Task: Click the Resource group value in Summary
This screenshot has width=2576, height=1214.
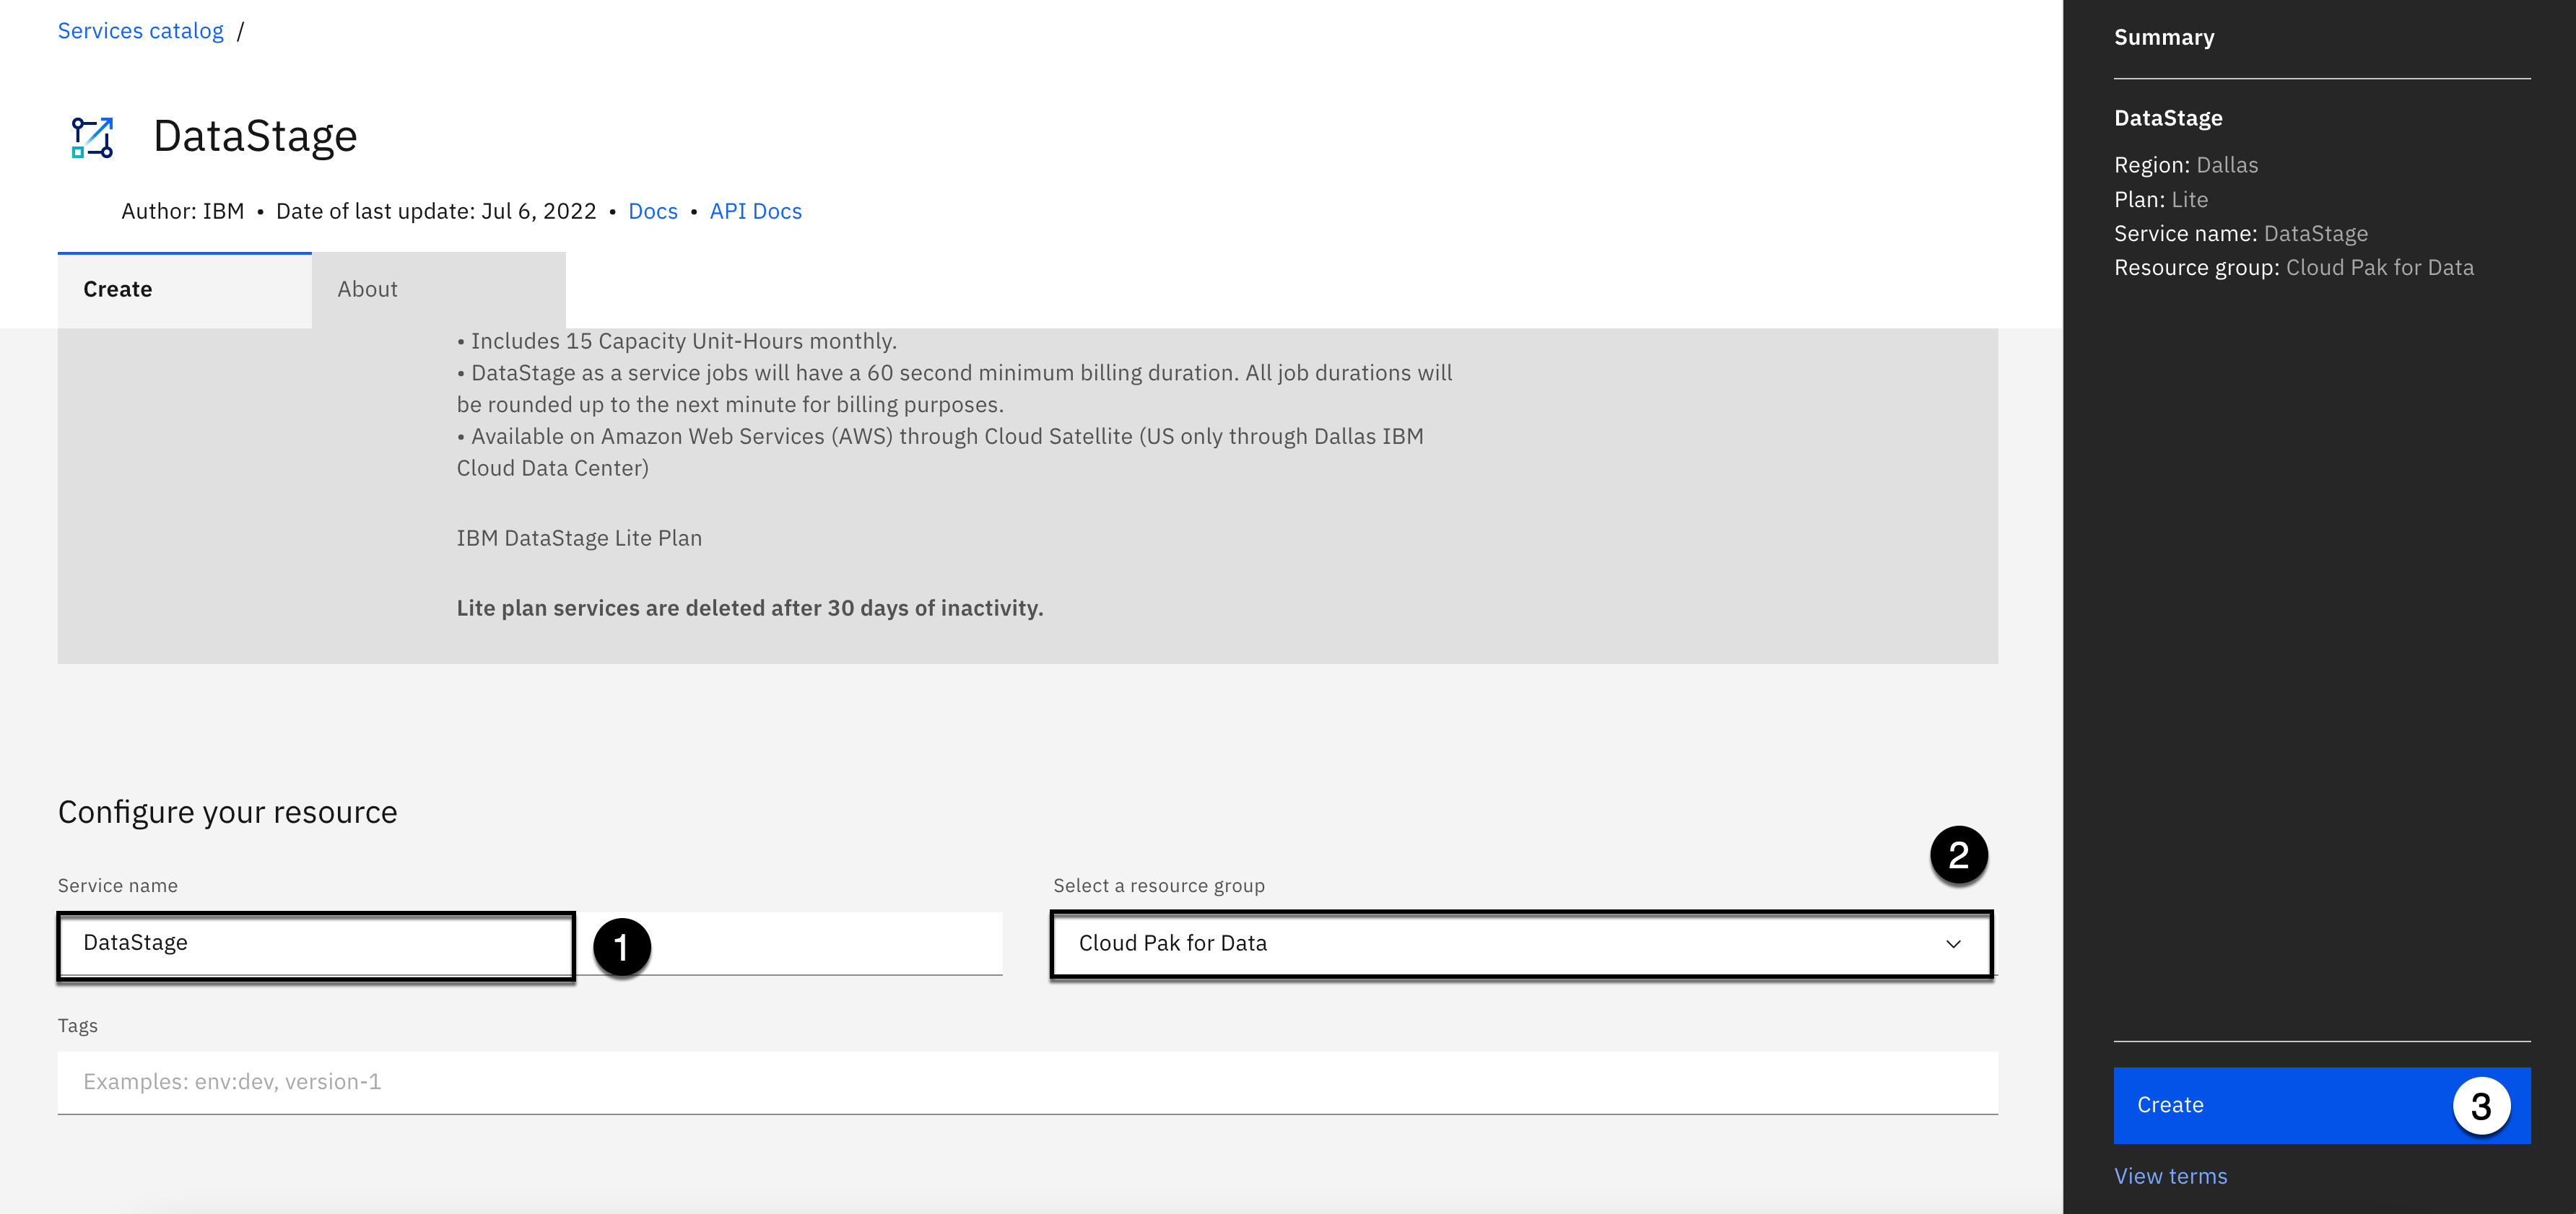Action: tap(2379, 268)
